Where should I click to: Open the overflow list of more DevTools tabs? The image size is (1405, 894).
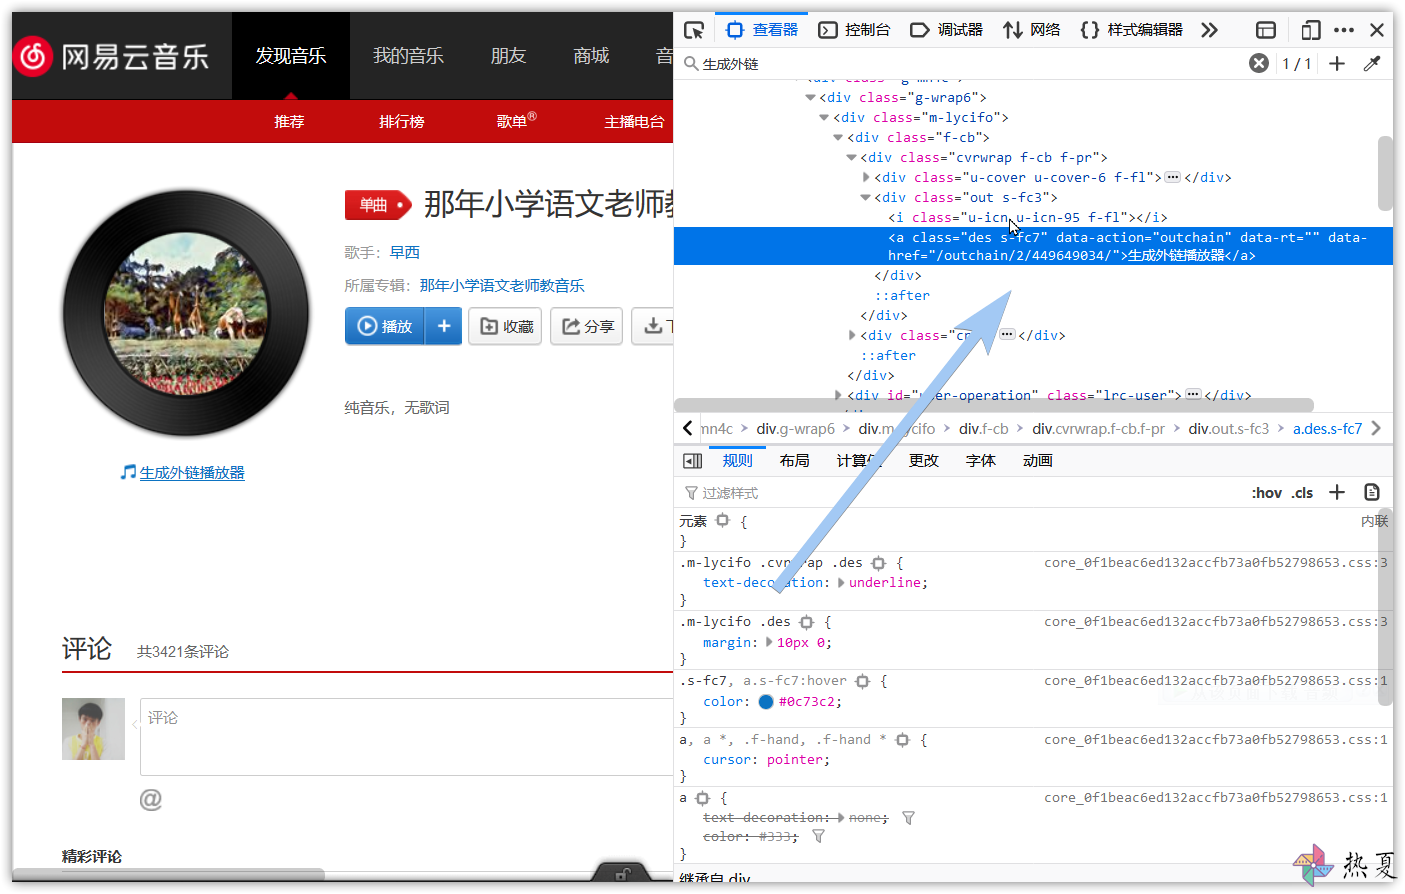click(1210, 30)
